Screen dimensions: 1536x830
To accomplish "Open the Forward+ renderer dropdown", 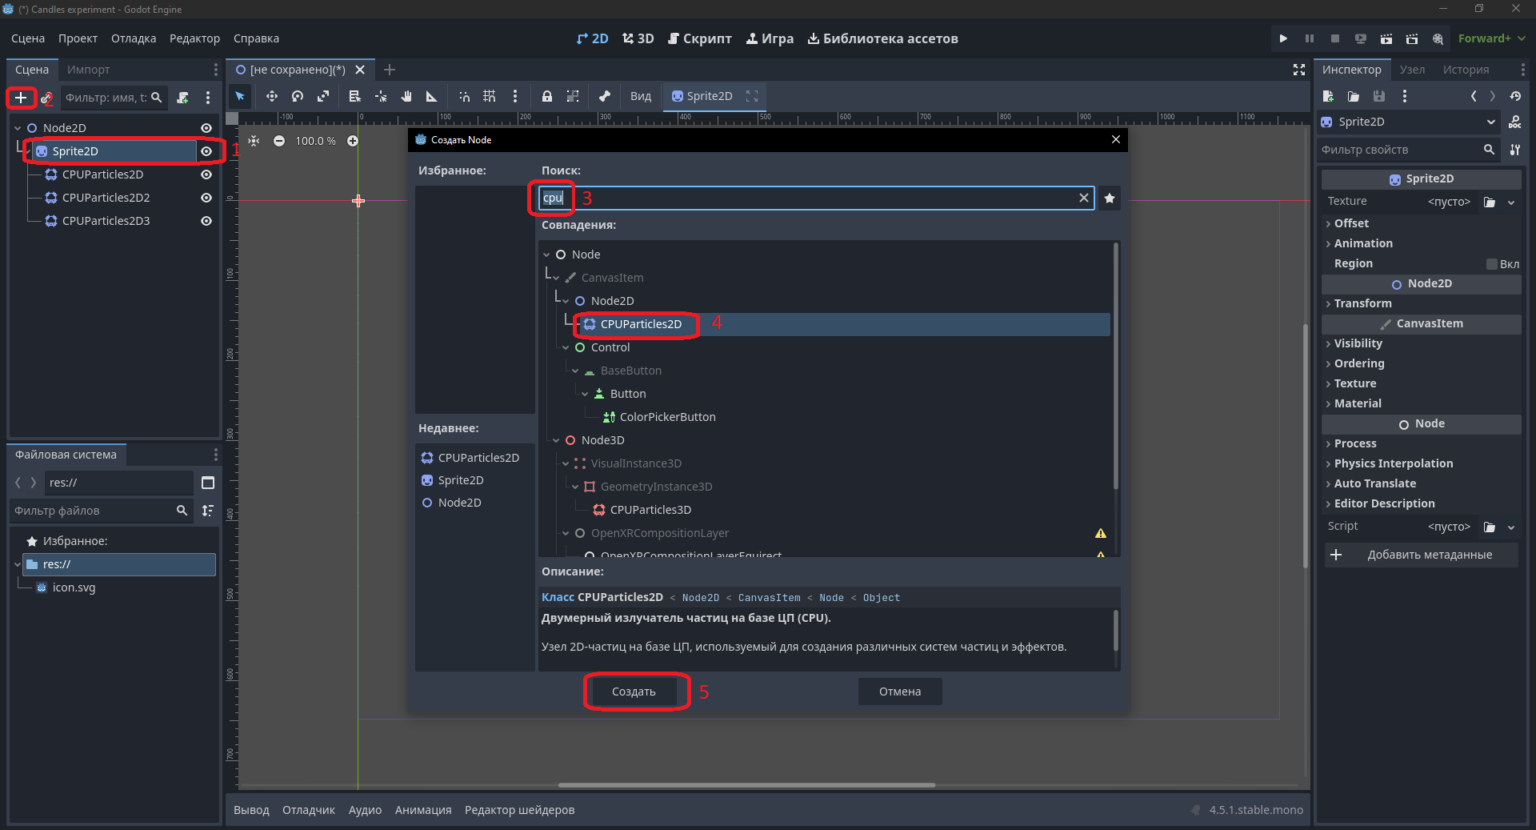I will click(1491, 38).
